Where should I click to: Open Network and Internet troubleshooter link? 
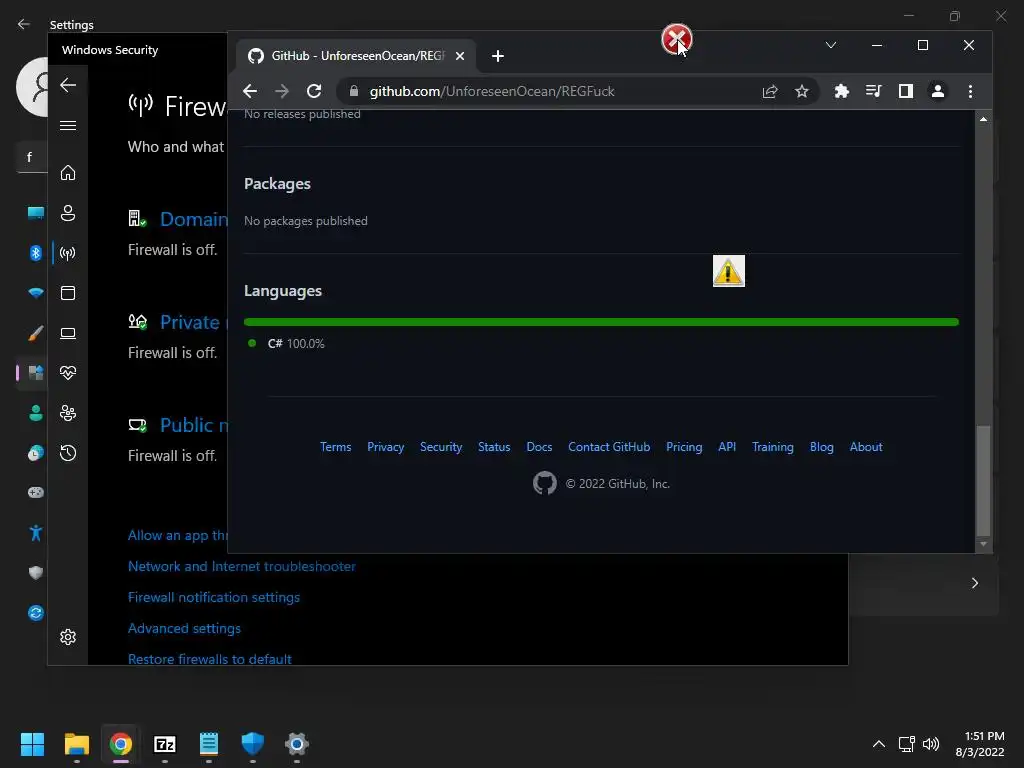click(x=242, y=566)
